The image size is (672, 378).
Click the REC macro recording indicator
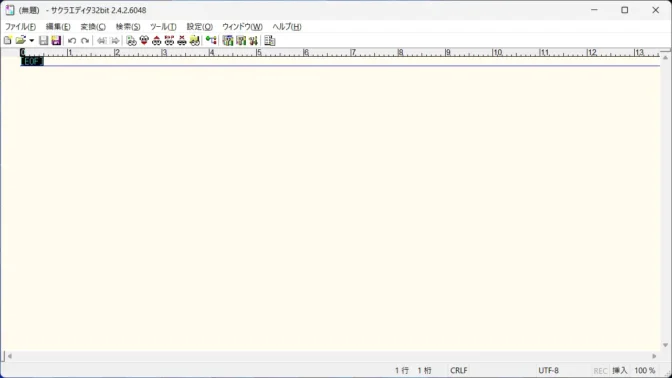tap(600, 371)
